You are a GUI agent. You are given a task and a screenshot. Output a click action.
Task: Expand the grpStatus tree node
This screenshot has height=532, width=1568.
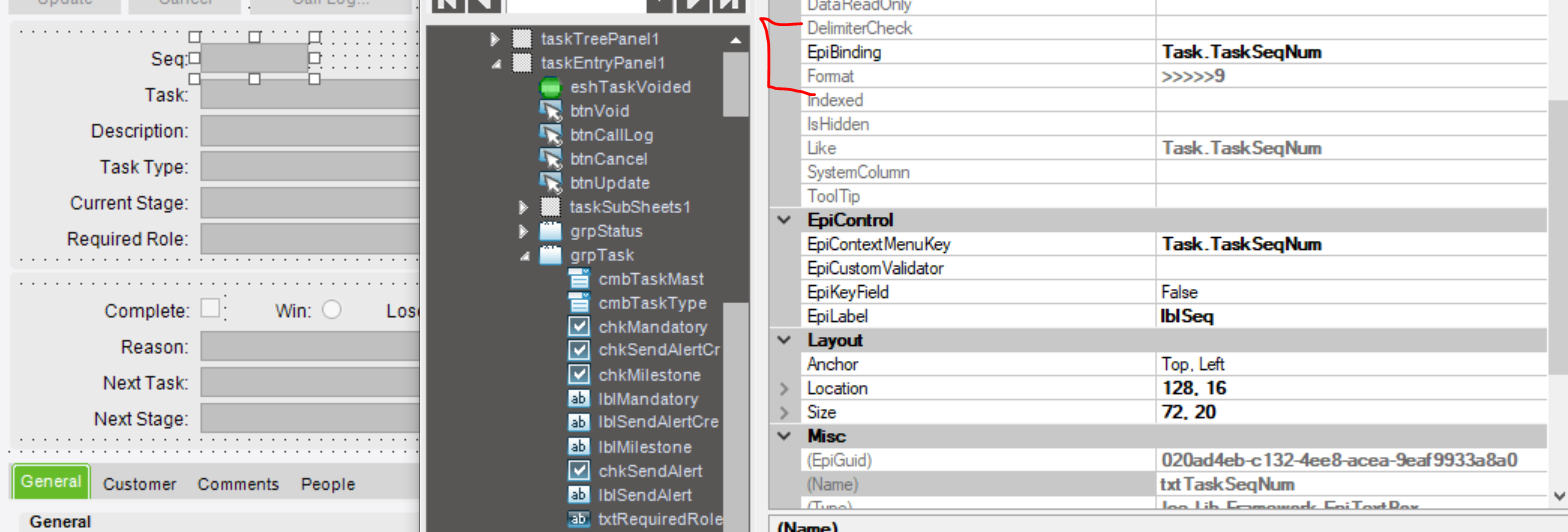(x=524, y=231)
